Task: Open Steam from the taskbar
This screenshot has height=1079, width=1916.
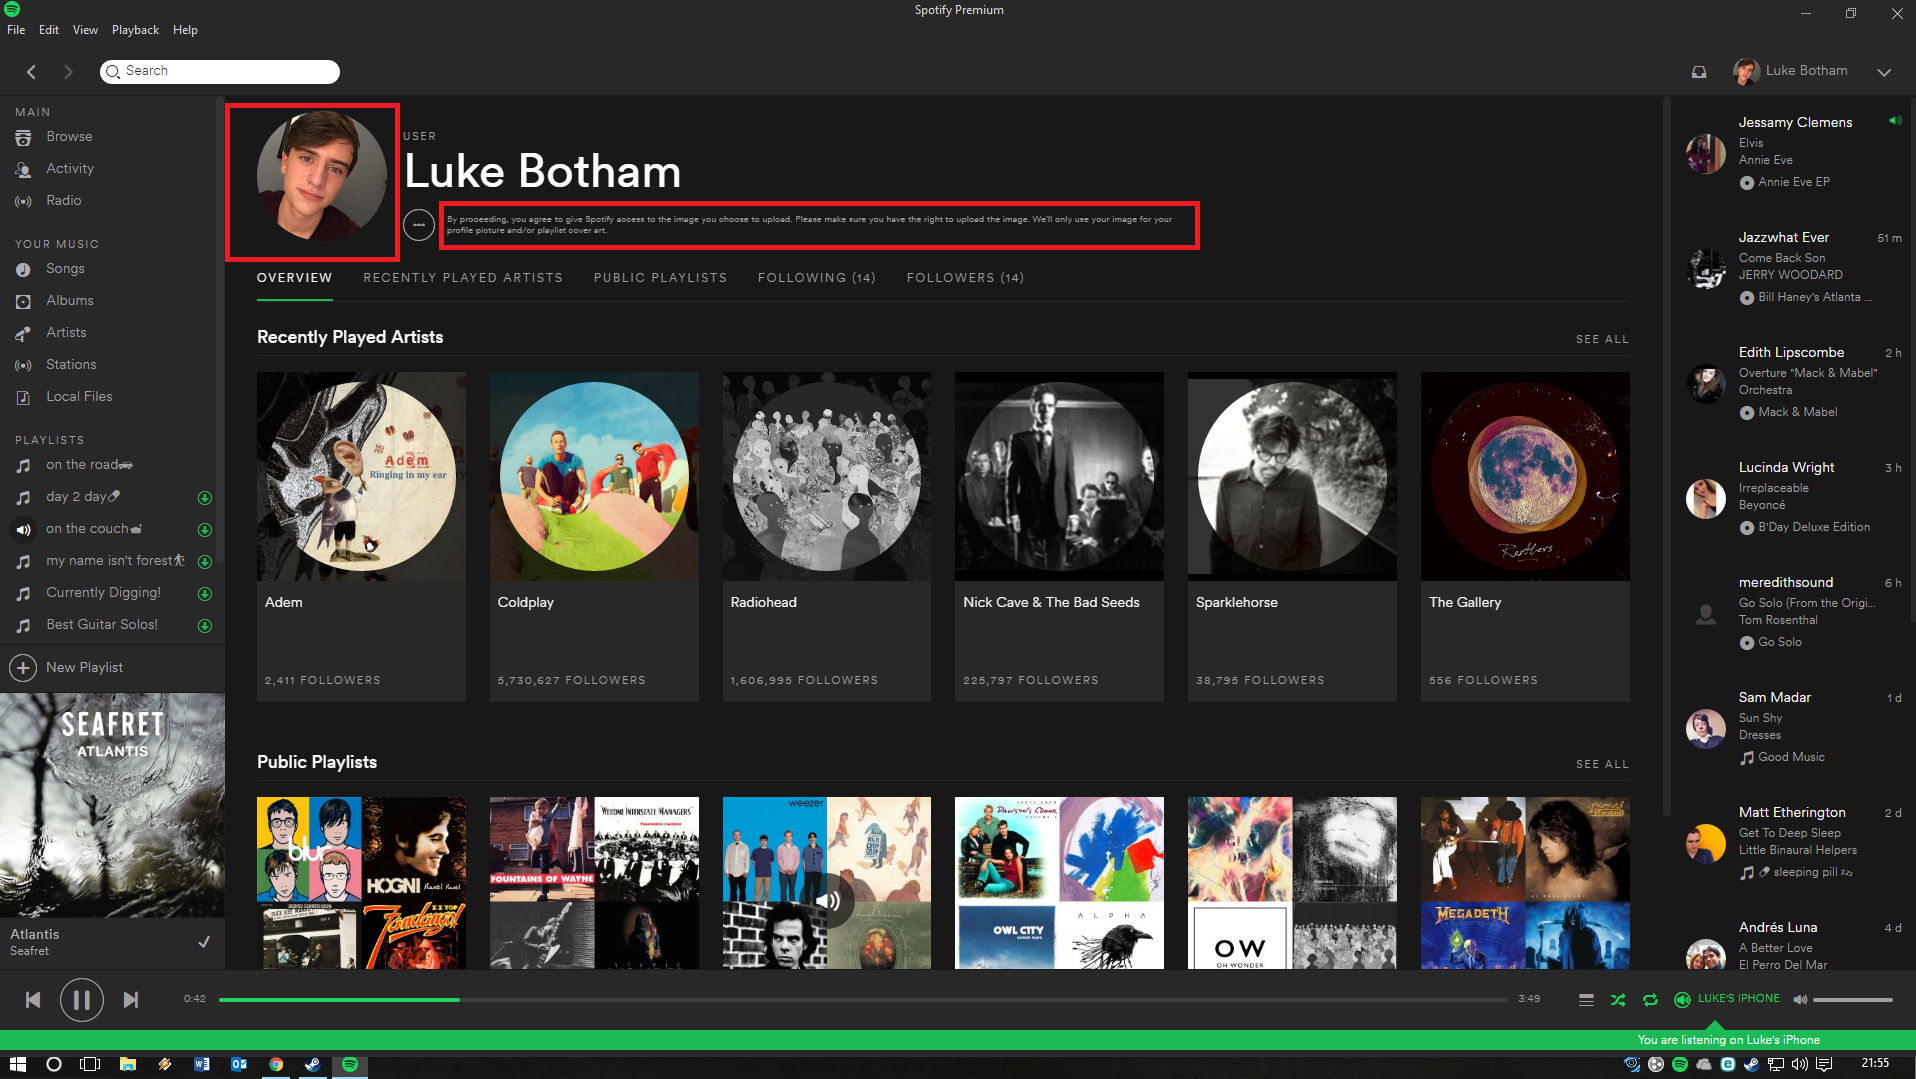Action: [x=313, y=1065]
